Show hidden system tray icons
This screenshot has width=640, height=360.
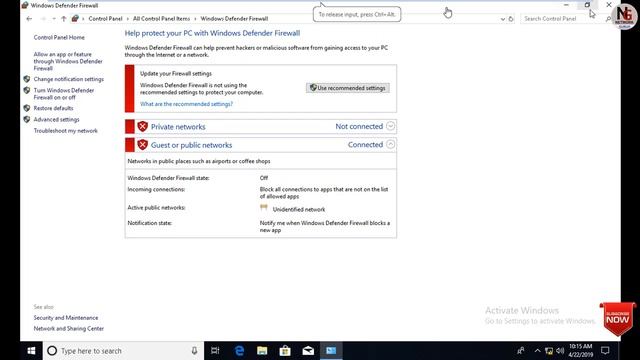(537, 351)
